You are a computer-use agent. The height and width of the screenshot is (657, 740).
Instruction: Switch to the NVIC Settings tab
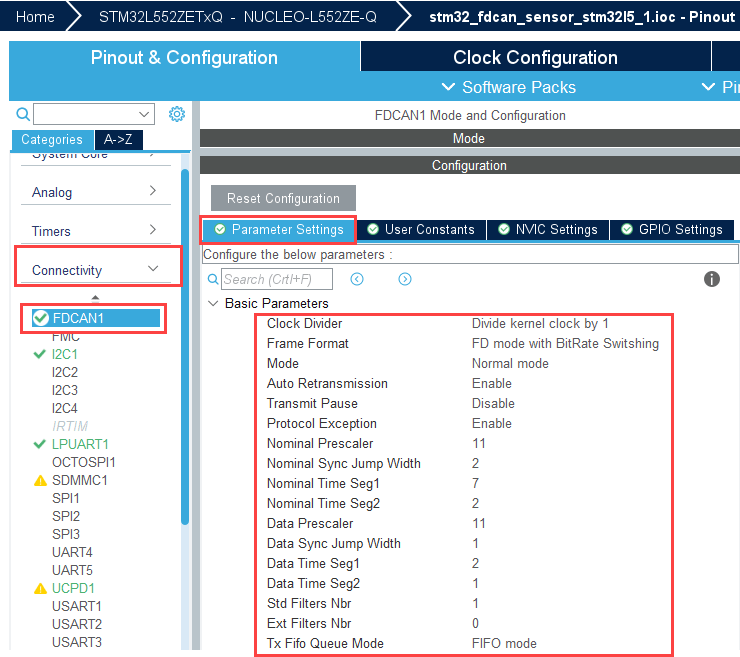pyautogui.click(x=547, y=229)
